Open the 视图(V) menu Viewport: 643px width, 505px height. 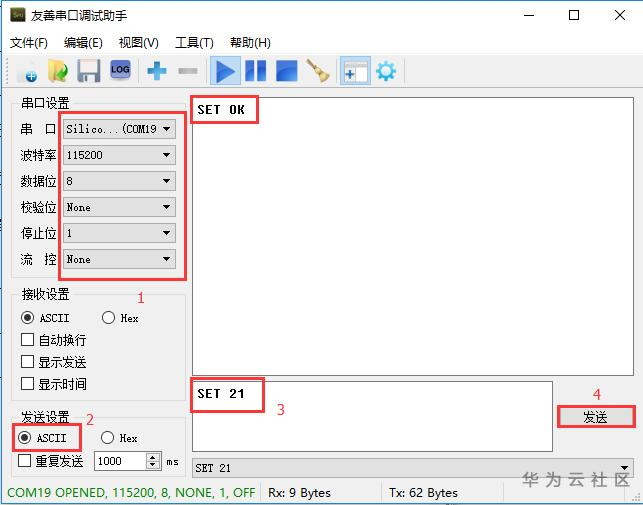click(139, 43)
